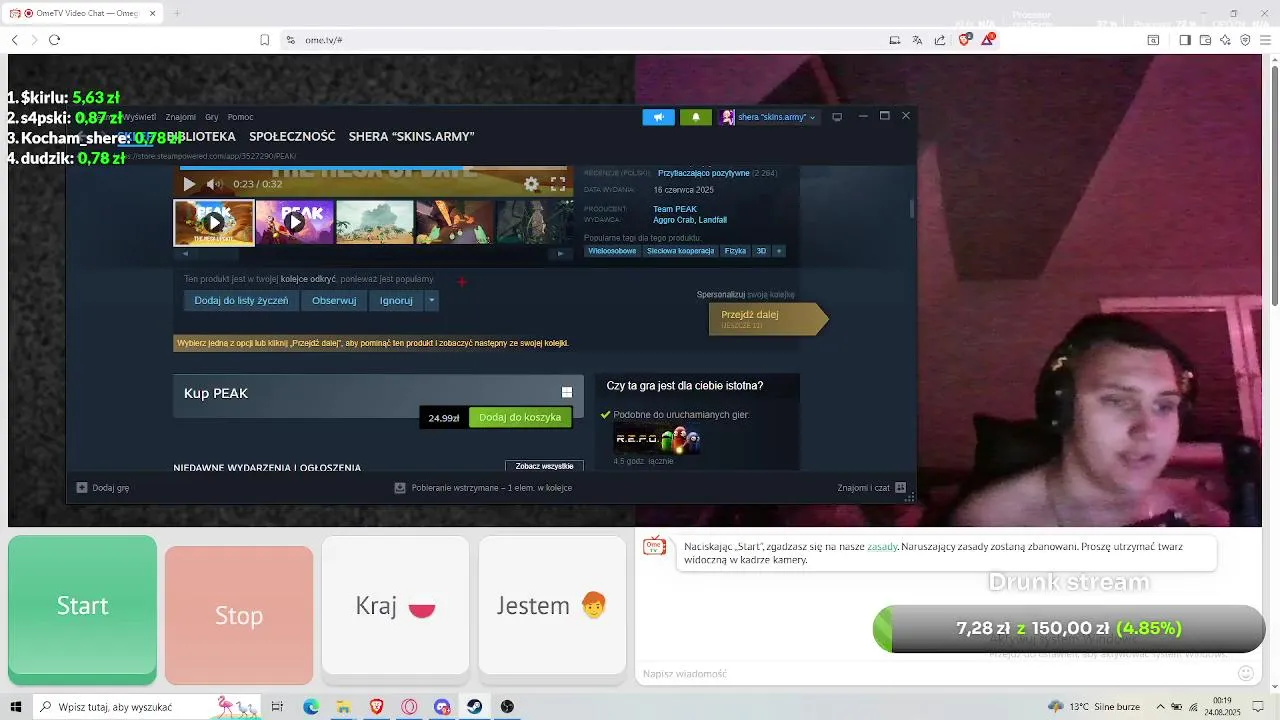The height and width of the screenshot is (720, 1280).
Task: Add PEAK to cart
Action: pos(520,417)
